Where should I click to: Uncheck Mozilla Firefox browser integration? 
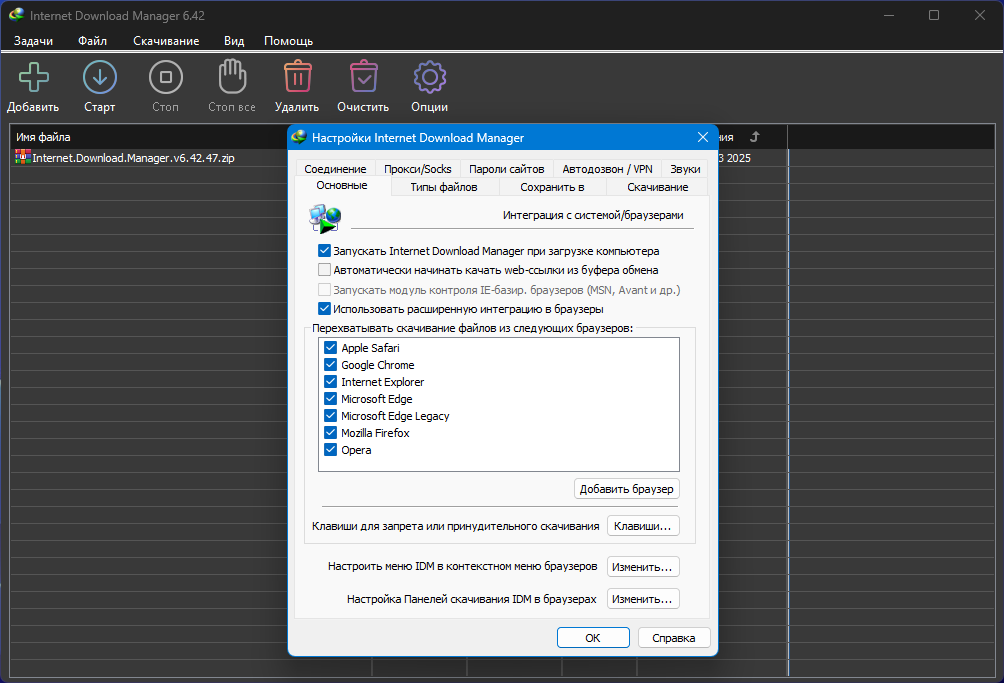pos(331,433)
